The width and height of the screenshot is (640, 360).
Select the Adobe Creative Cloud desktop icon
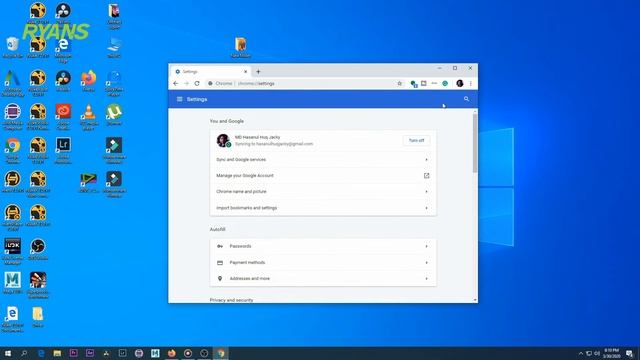pyautogui.click(x=63, y=116)
